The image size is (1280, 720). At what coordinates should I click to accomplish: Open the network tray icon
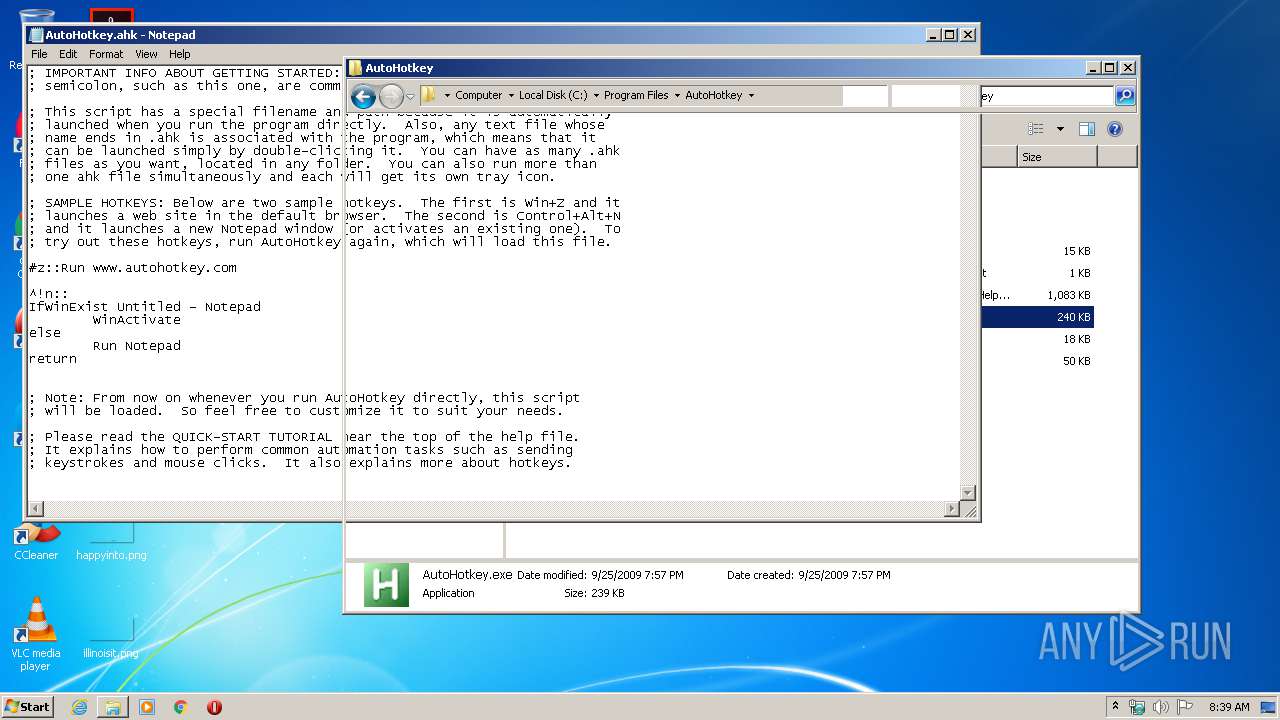tap(1137, 707)
